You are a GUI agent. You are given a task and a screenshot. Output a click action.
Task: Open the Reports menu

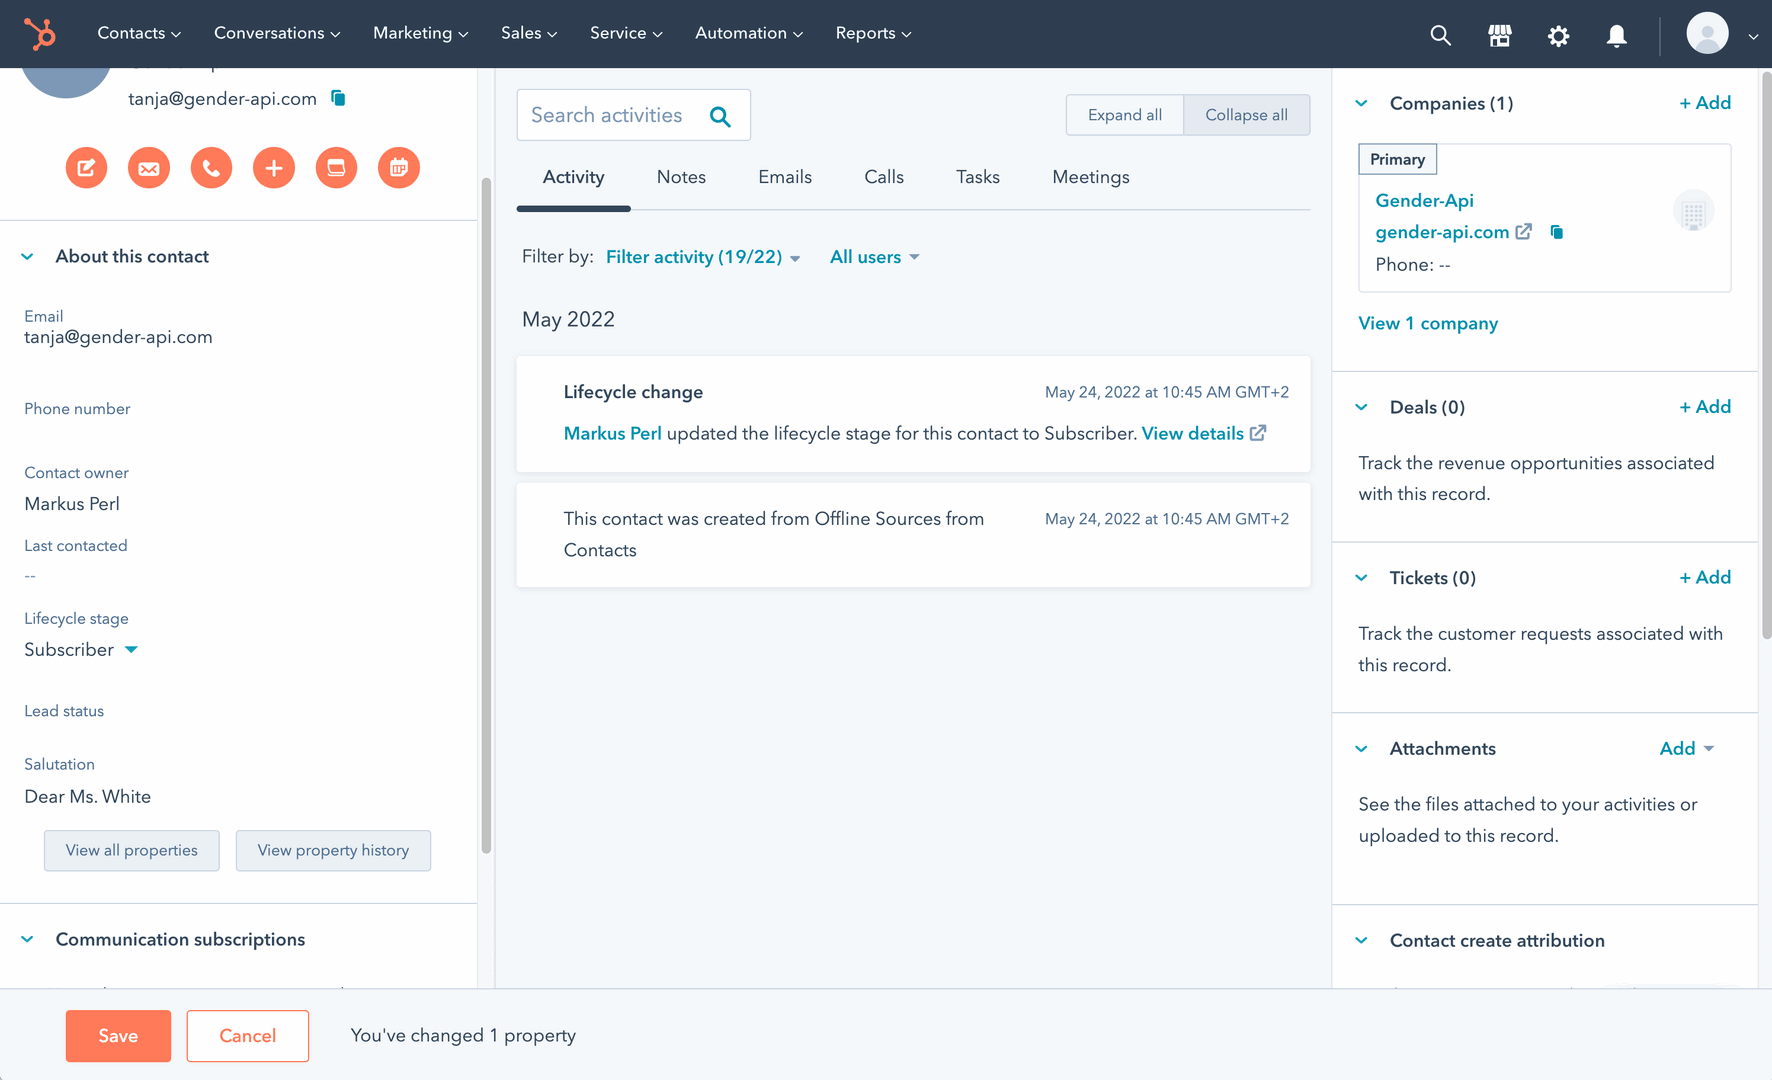click(x=873, y=34)
